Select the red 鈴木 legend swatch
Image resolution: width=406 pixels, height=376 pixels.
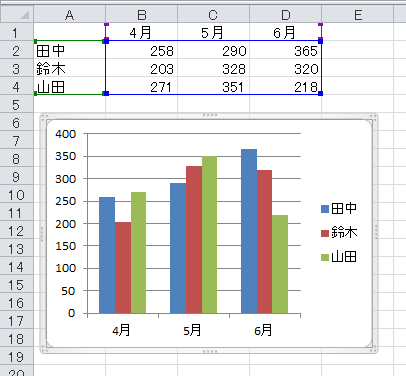tap(325, 233)
